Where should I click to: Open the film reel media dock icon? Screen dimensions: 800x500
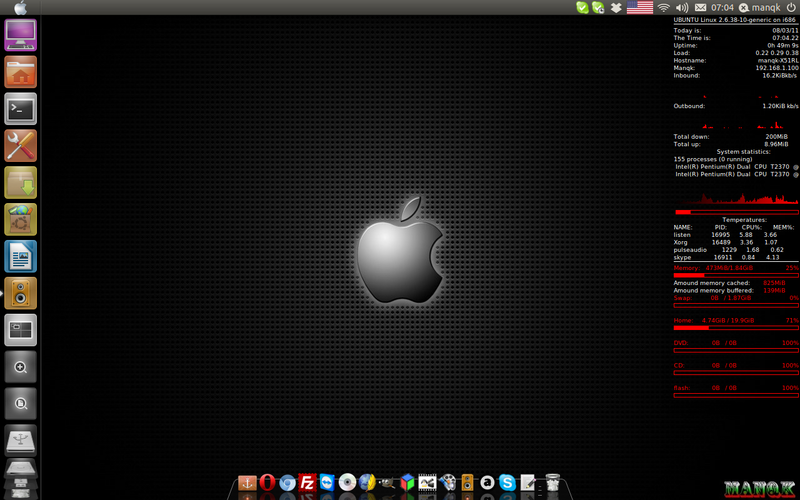[447, 482]
